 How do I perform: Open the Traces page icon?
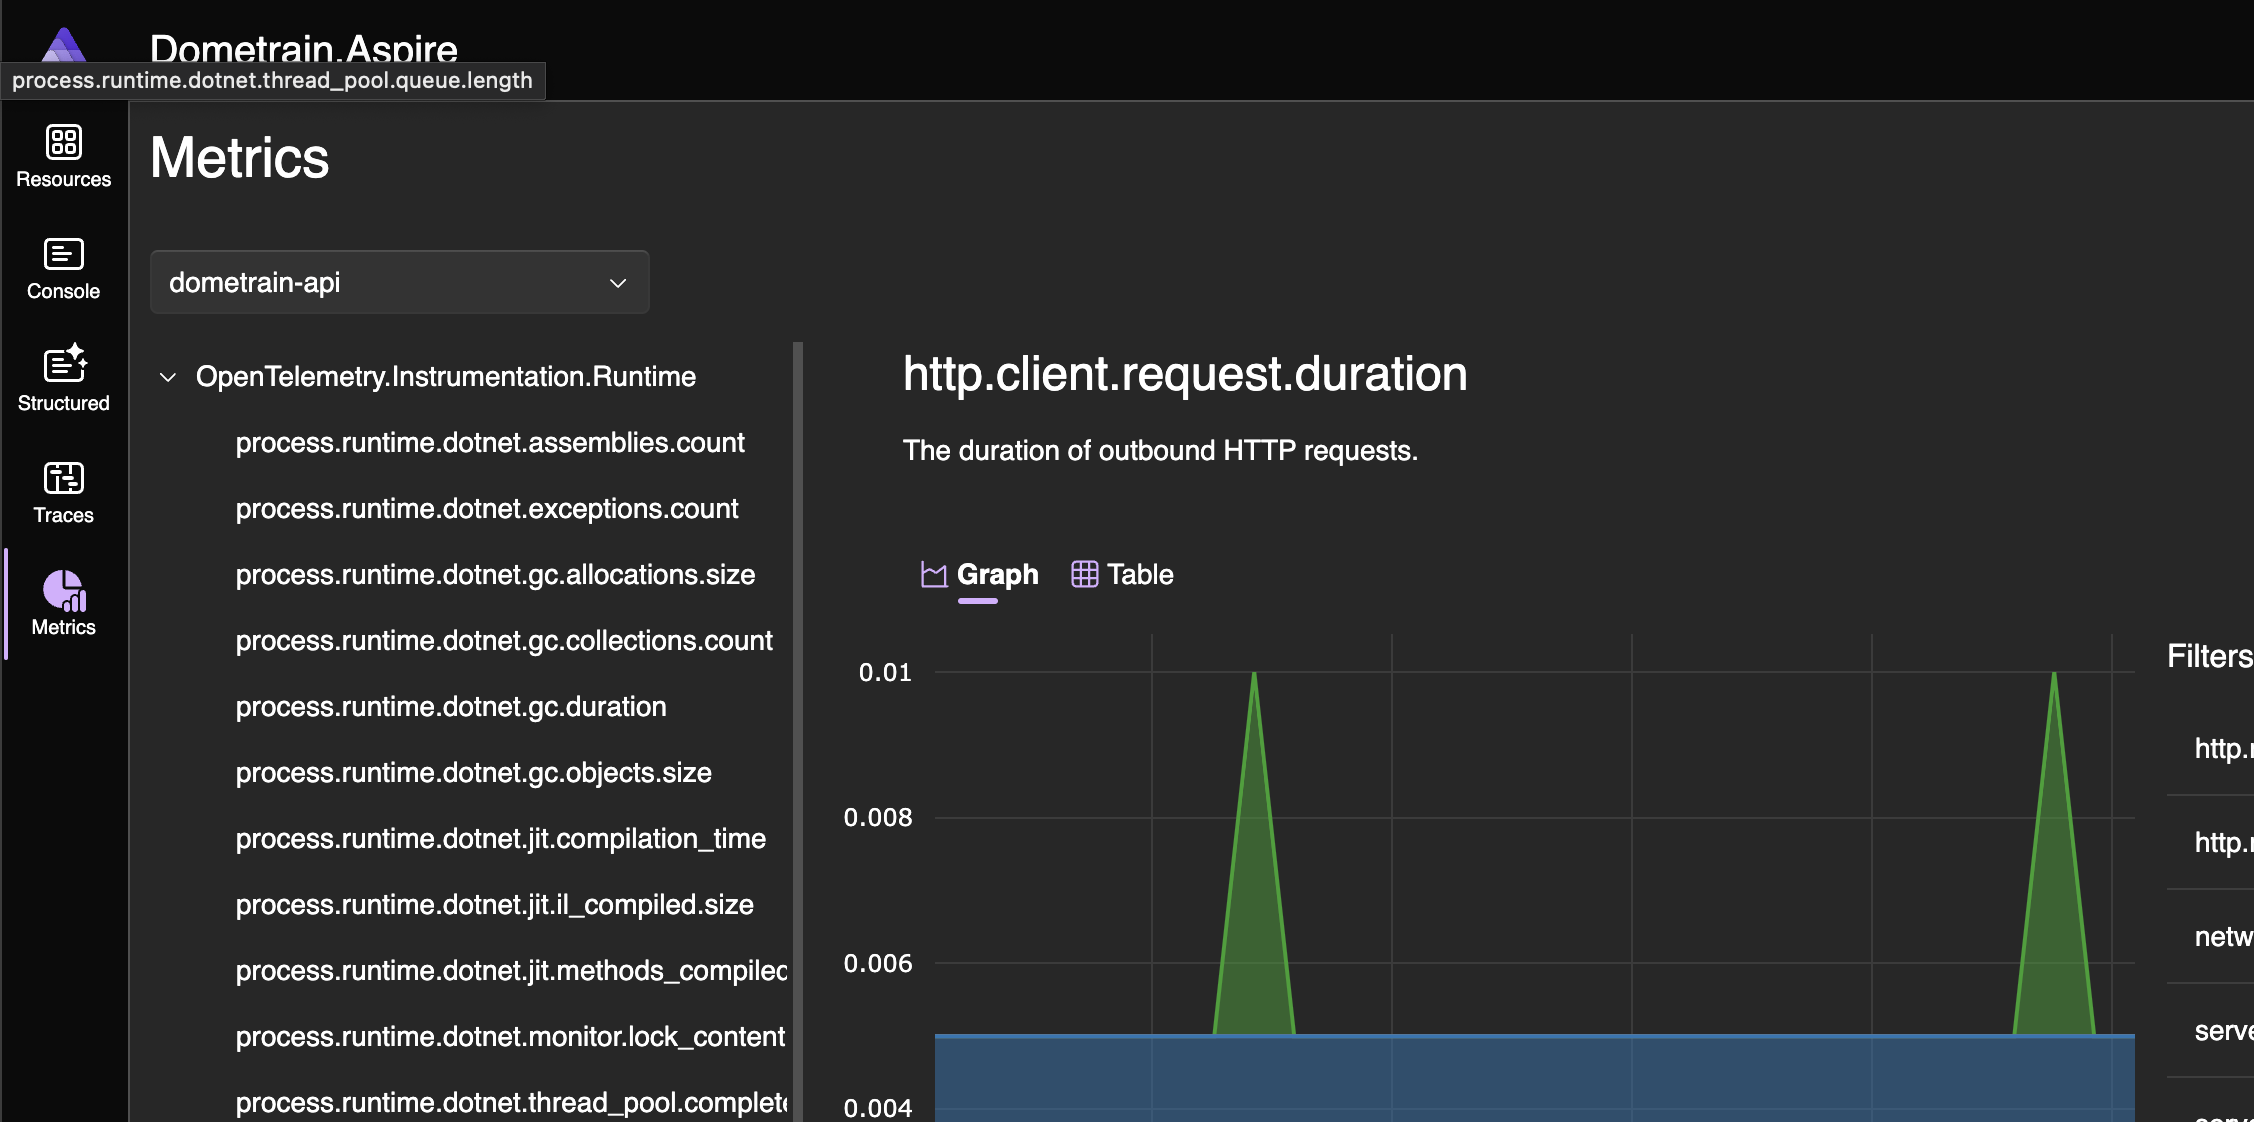63,478
